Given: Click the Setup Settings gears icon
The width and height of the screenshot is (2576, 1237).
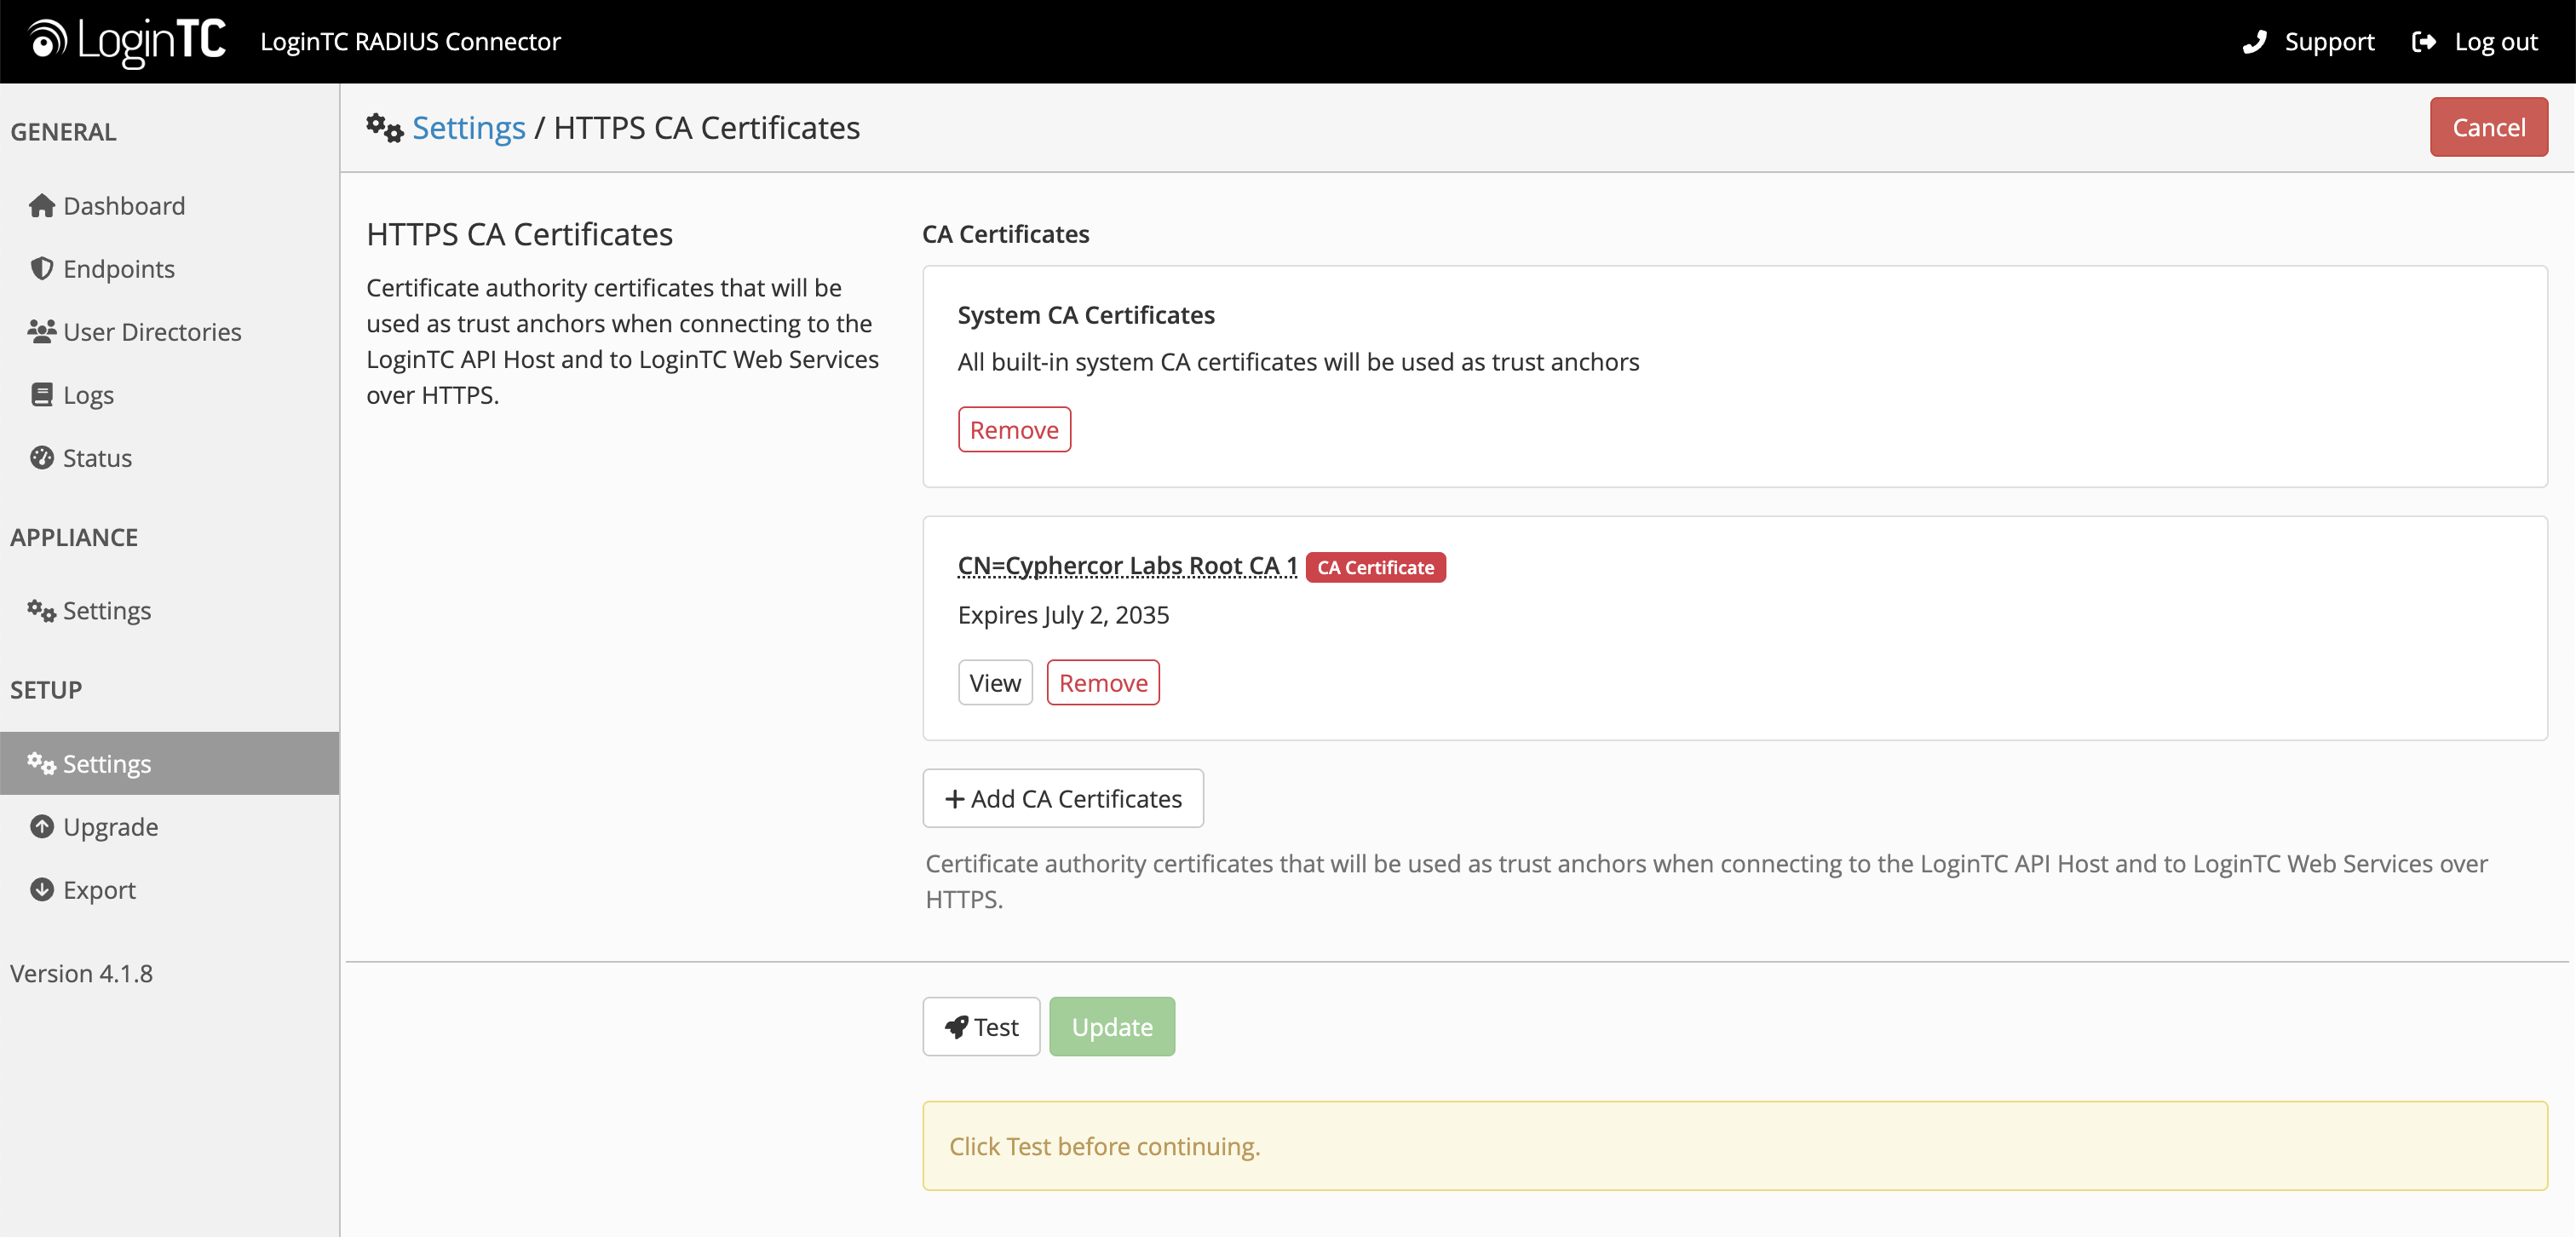Looking at the screenshot, I should [x=41, y=764].
